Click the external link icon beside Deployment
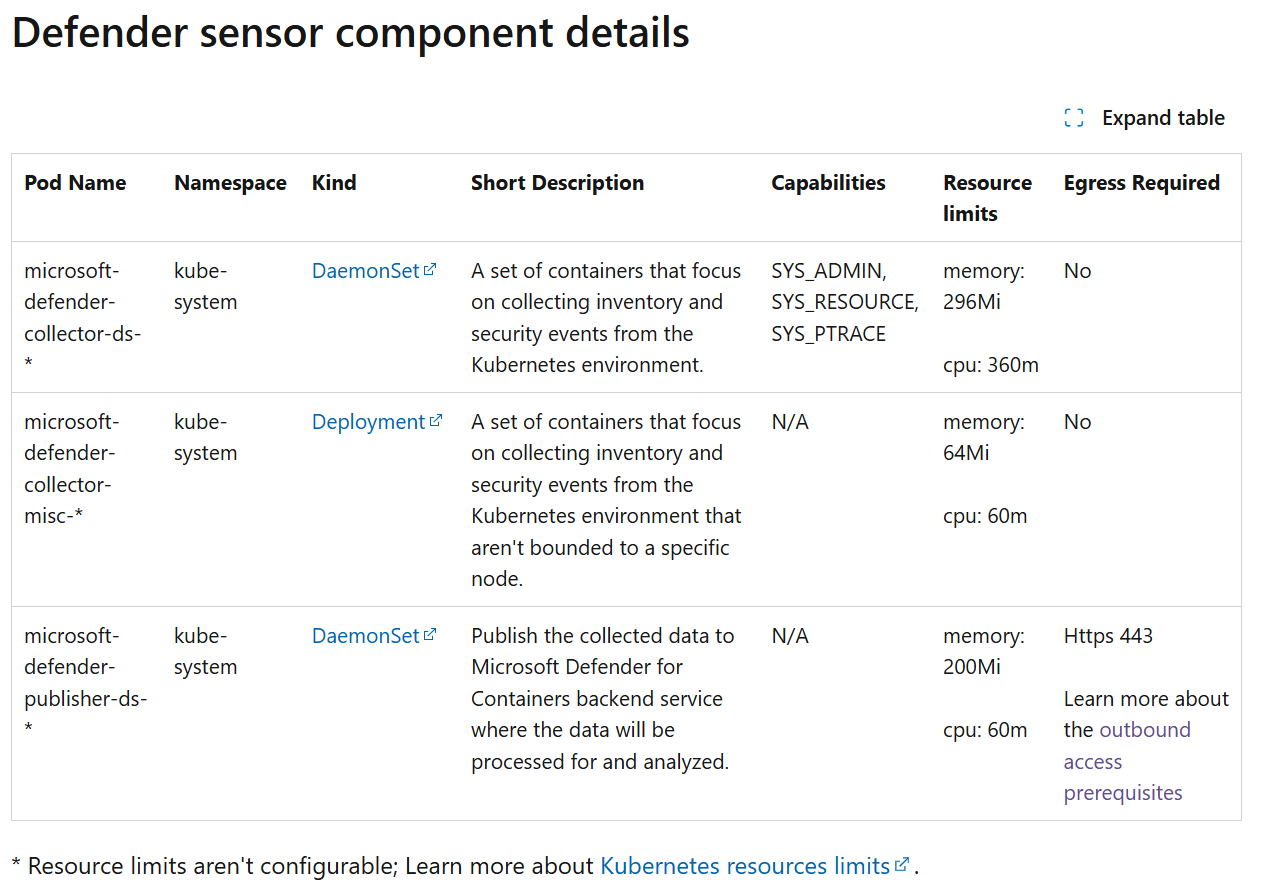The width and height of the screenshot is (1262, 894). [436, 419]
